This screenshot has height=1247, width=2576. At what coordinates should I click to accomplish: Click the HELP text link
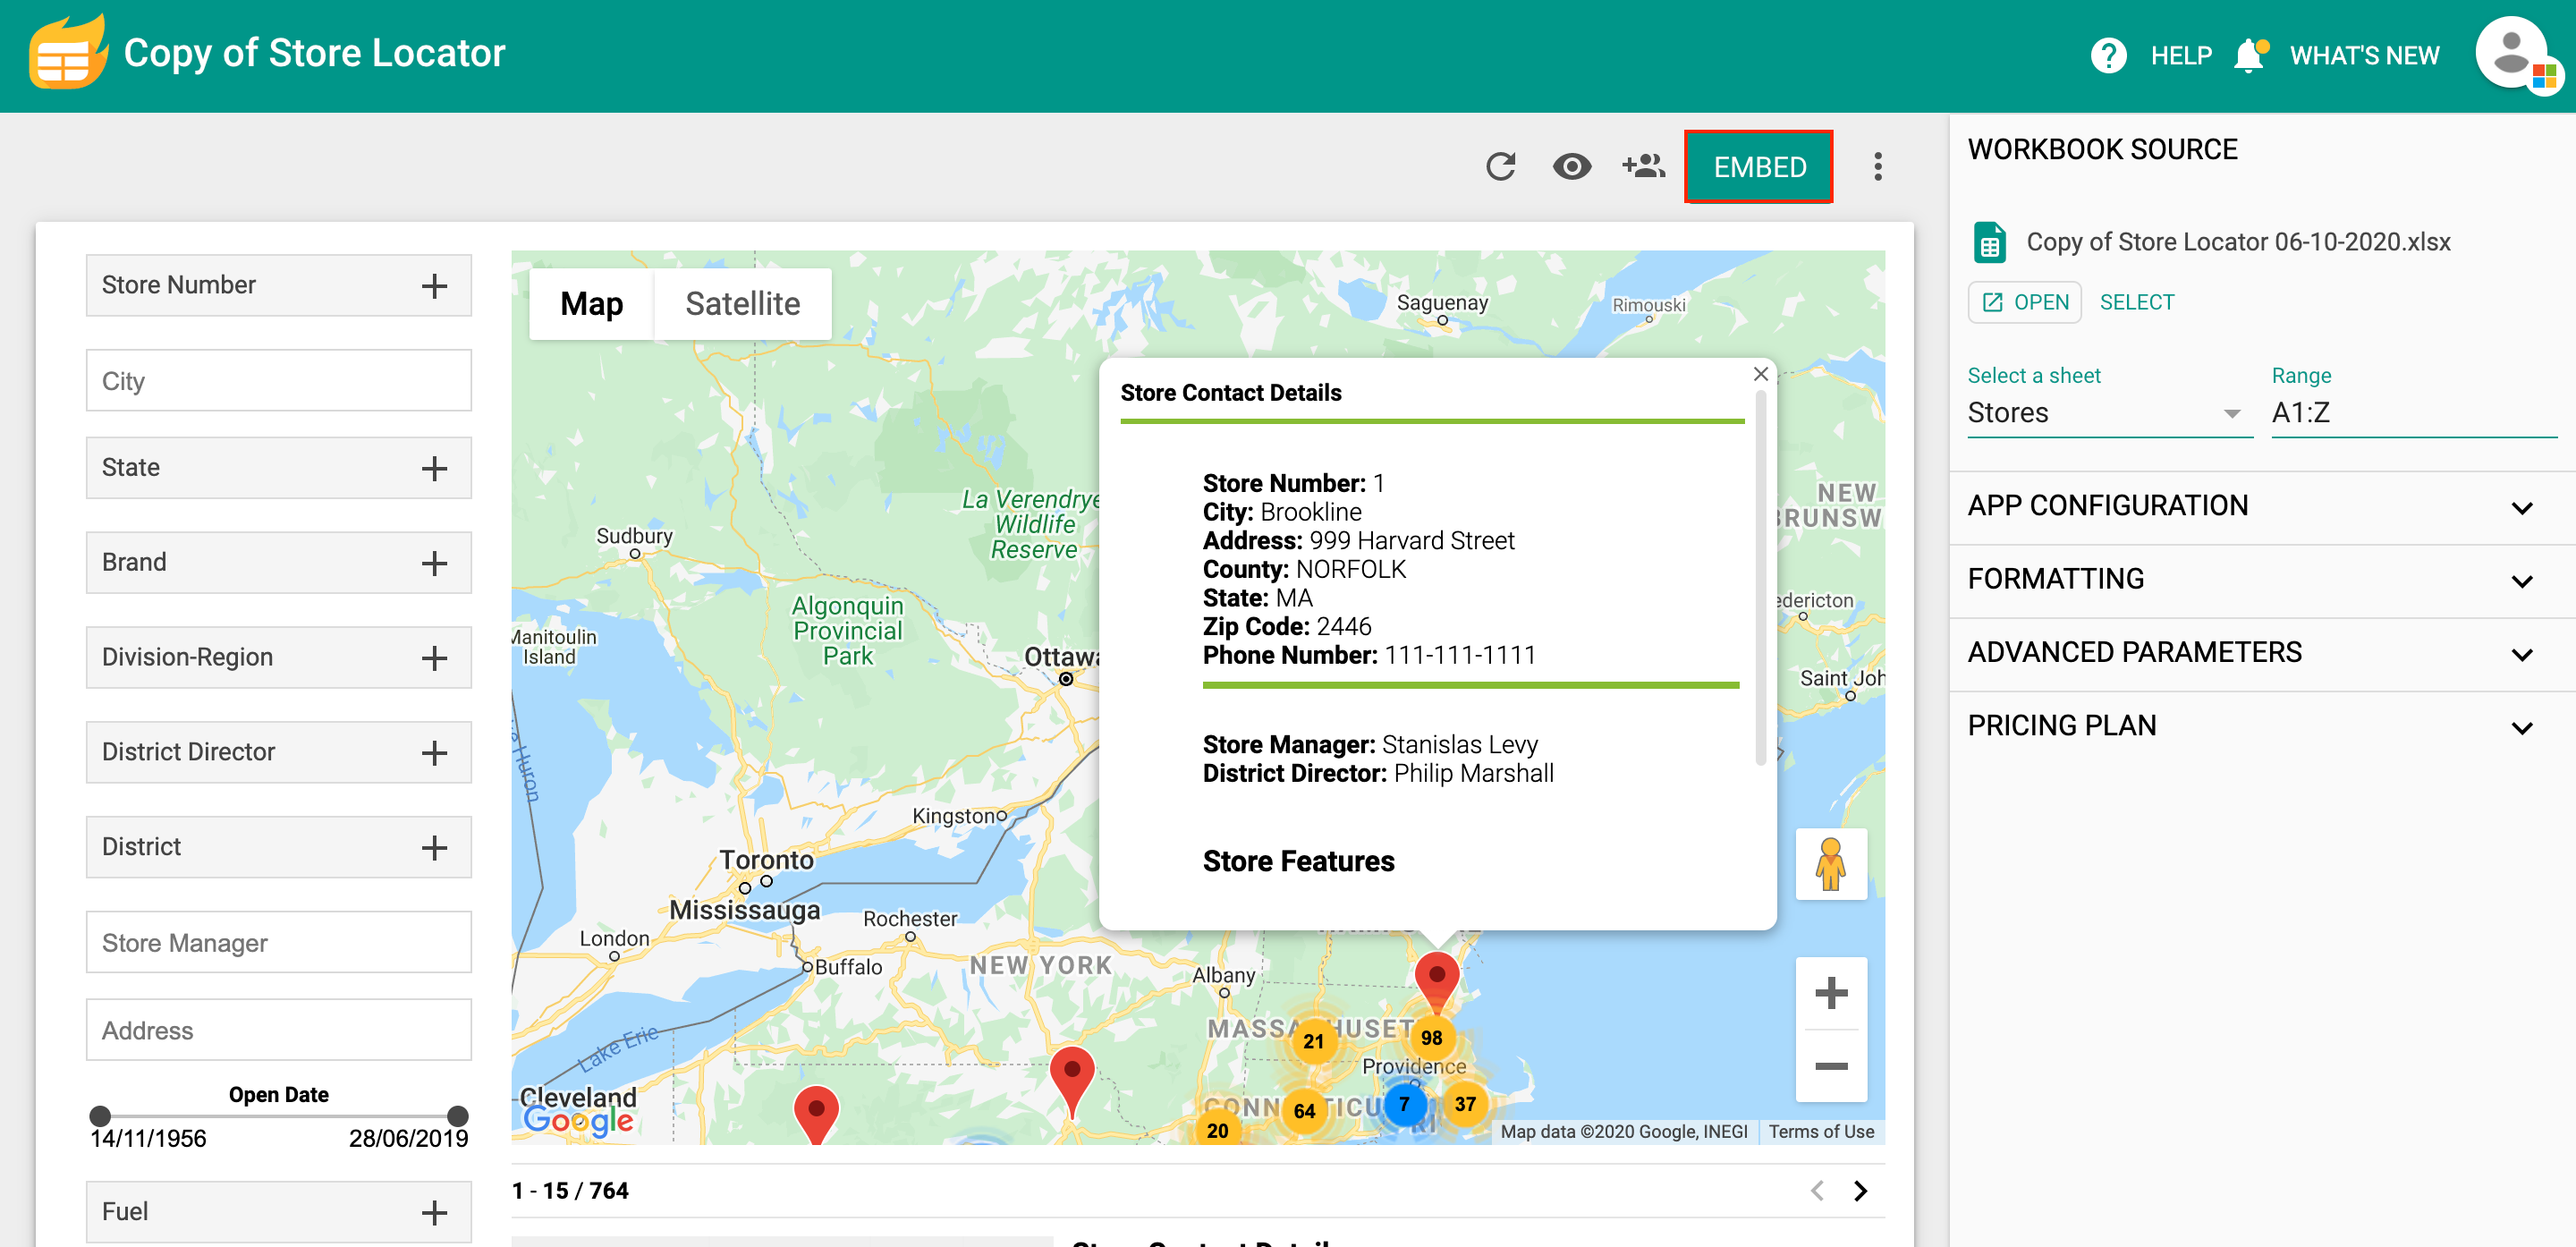[x=2181, y=55]
